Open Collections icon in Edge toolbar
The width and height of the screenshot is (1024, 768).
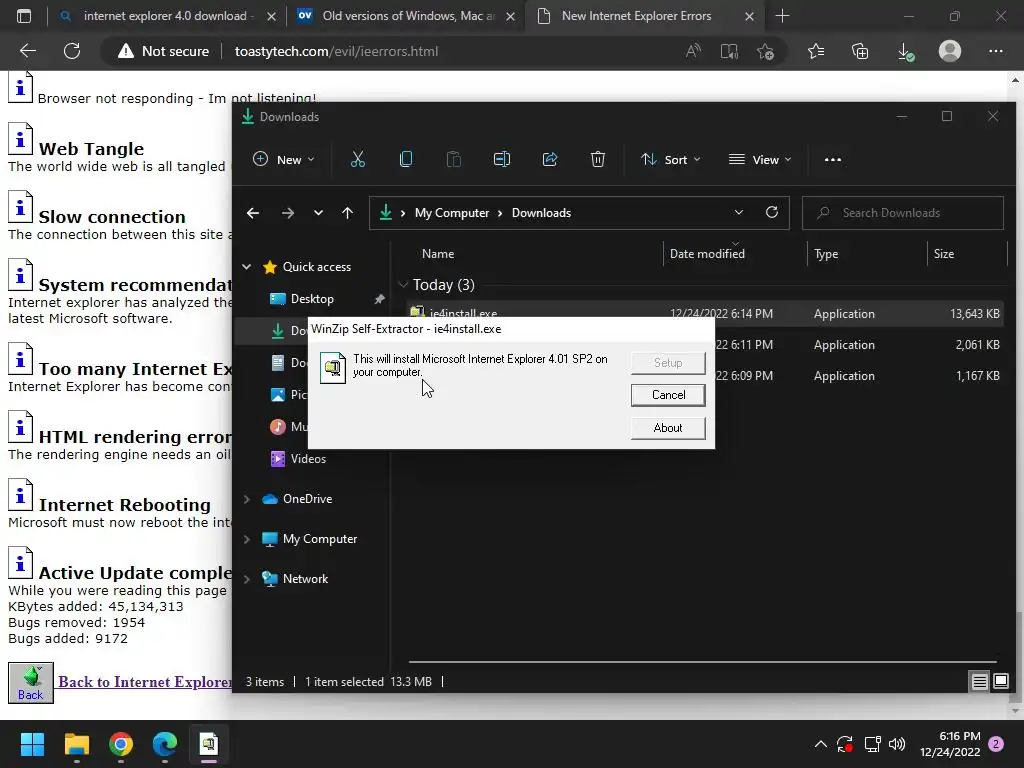tap(860, 51)
